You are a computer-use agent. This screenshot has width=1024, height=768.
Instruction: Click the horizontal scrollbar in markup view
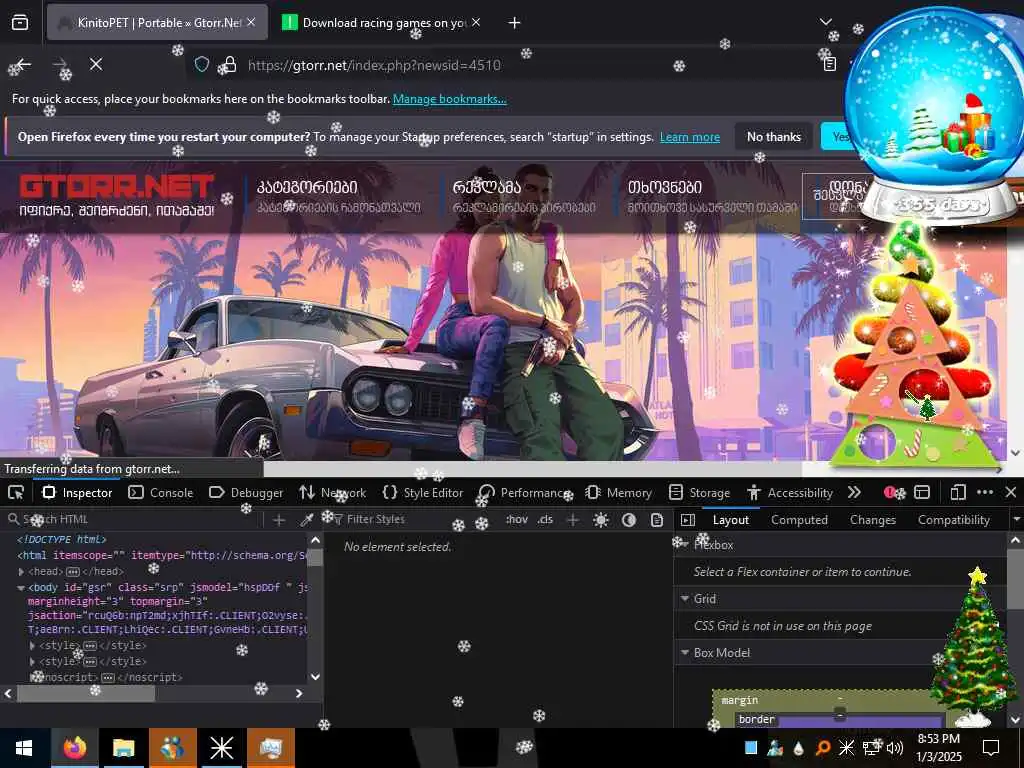click(86, 694)
